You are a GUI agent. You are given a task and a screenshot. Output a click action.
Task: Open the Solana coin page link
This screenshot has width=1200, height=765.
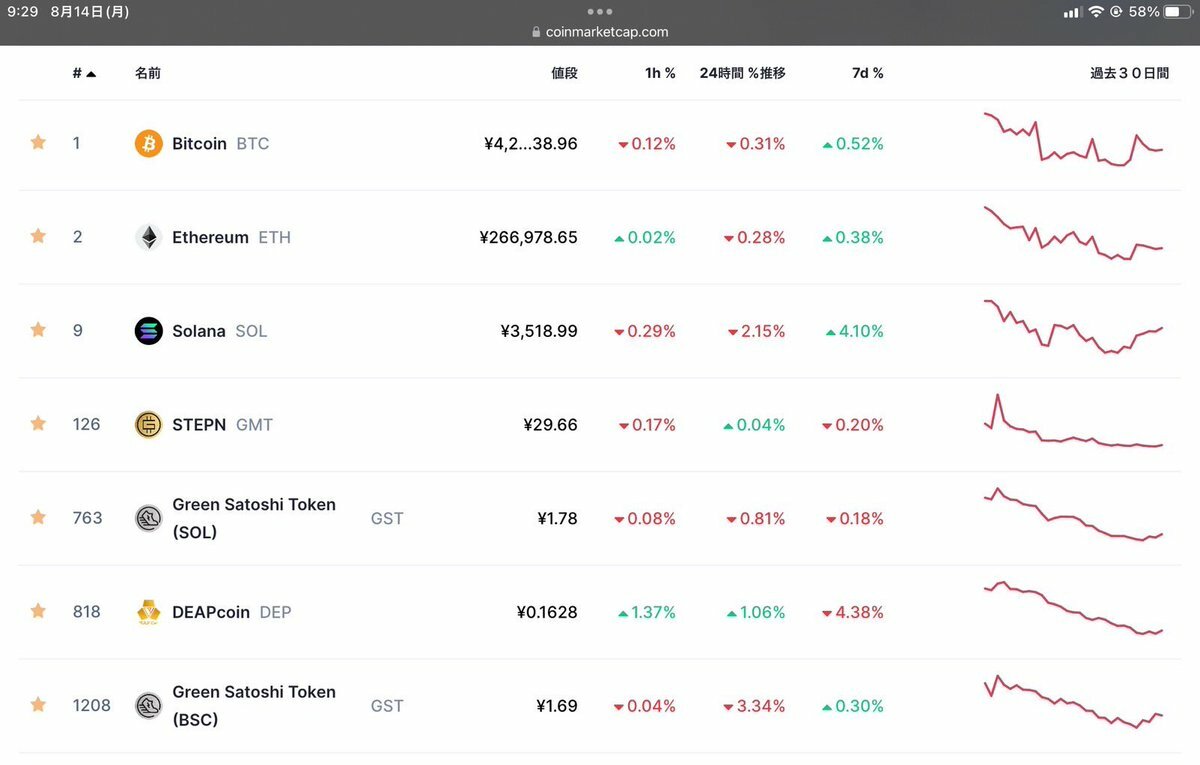pyautogui.click(x=199, y=331)
